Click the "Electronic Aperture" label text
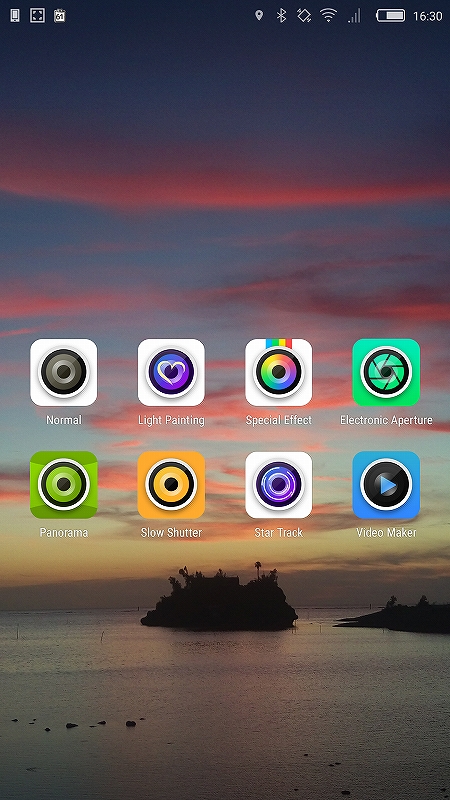 (x=386, y=420)
